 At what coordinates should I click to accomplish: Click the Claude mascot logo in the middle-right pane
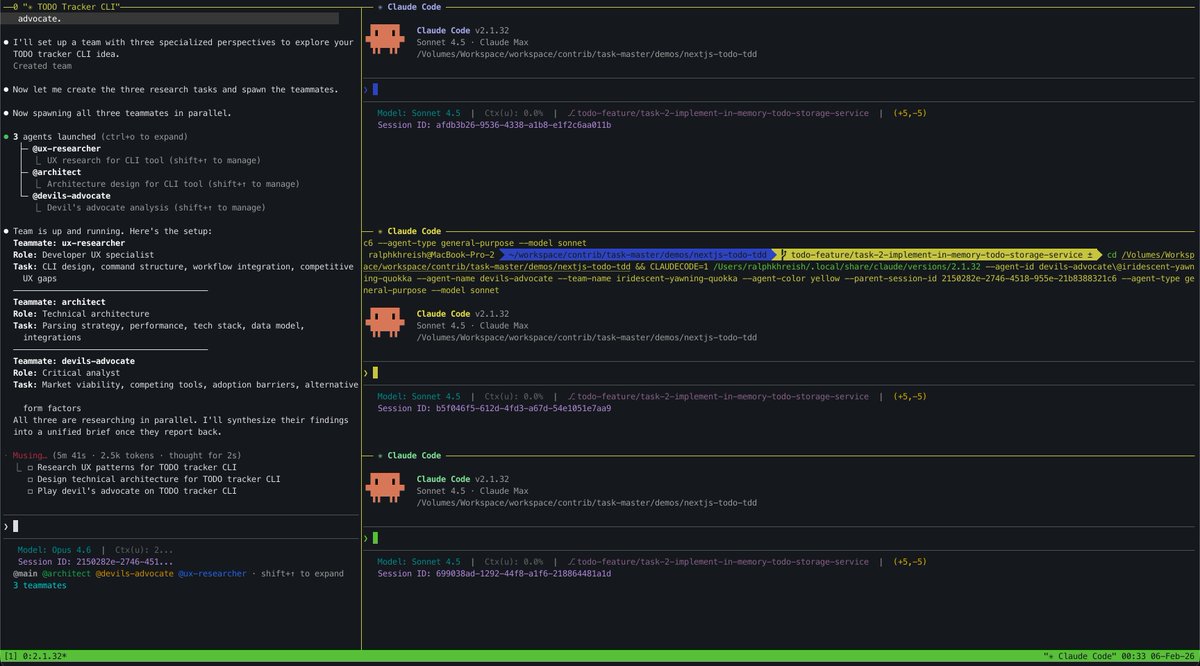coord(385,324)
